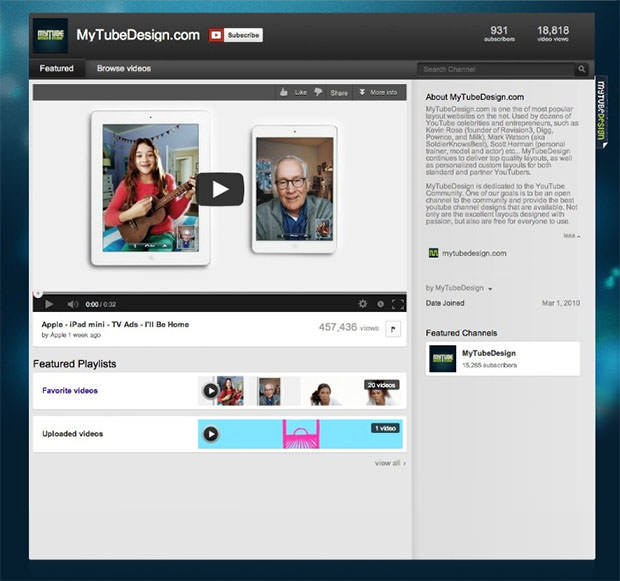Click the MyTubeDesign.com channel title

[138, 35]
